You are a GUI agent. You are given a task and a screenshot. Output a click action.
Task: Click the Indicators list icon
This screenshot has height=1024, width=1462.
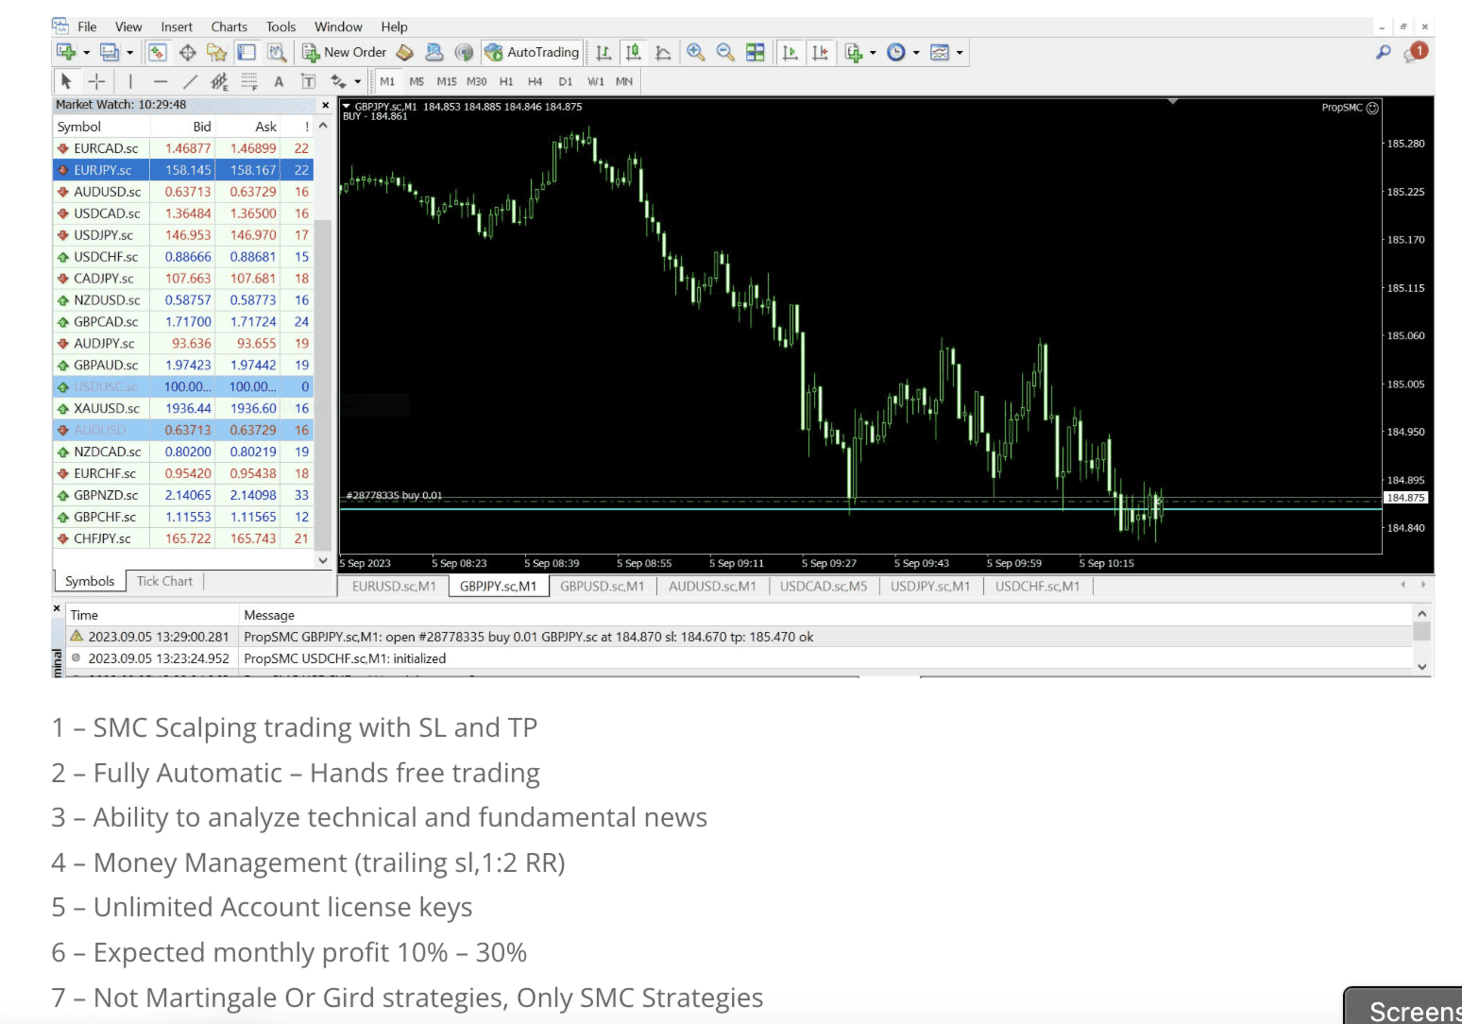coord(853,52)
